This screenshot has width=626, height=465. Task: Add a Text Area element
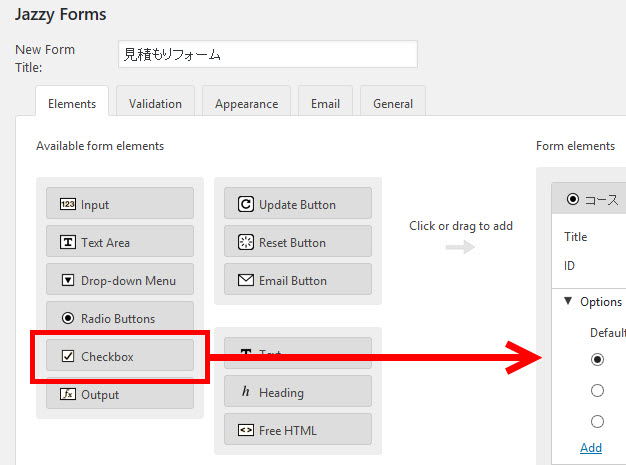pos(120,241)
